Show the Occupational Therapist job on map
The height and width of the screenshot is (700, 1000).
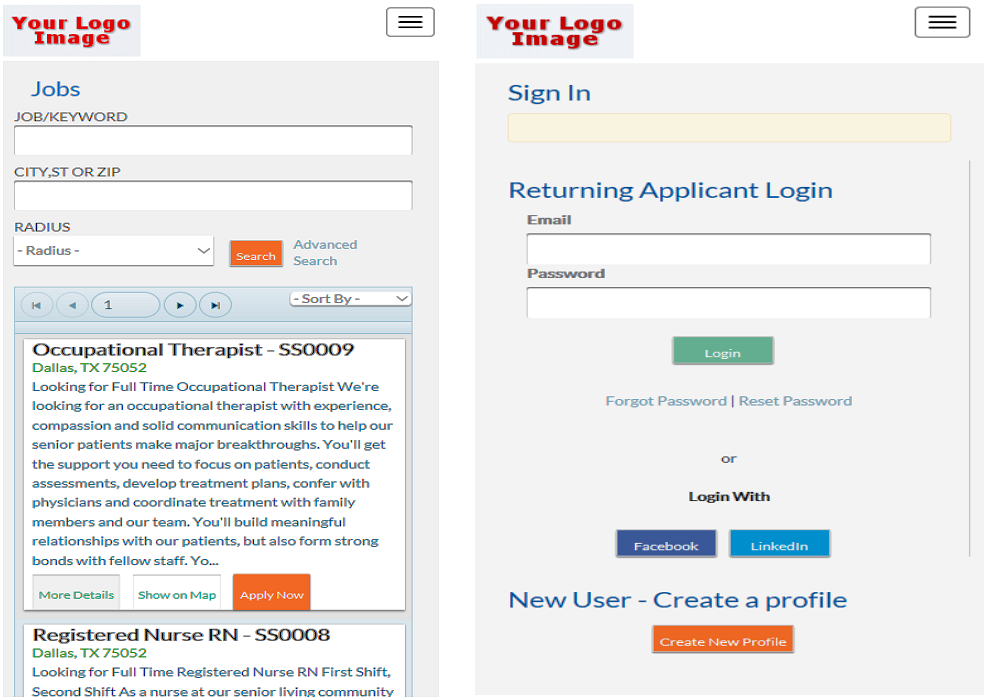176,593
